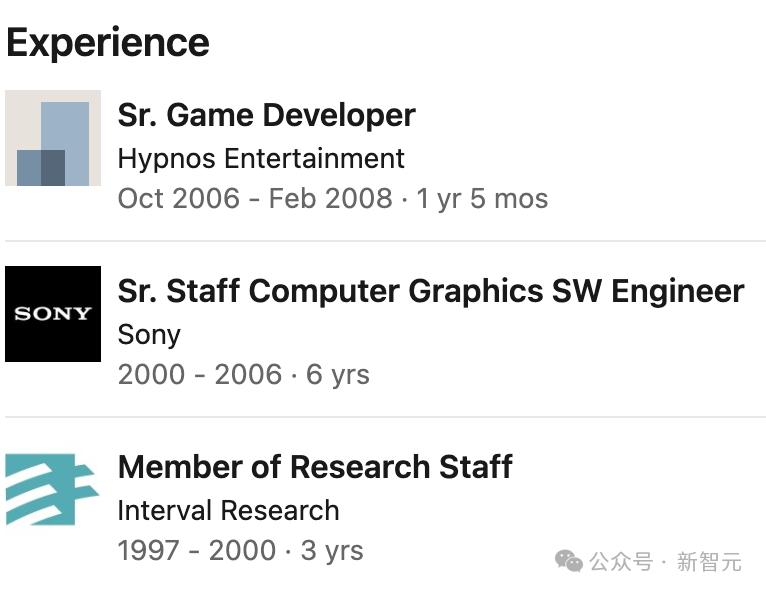Open the Sr. Game Developer position
Screen dimensions: 766x592
point(266,115)
